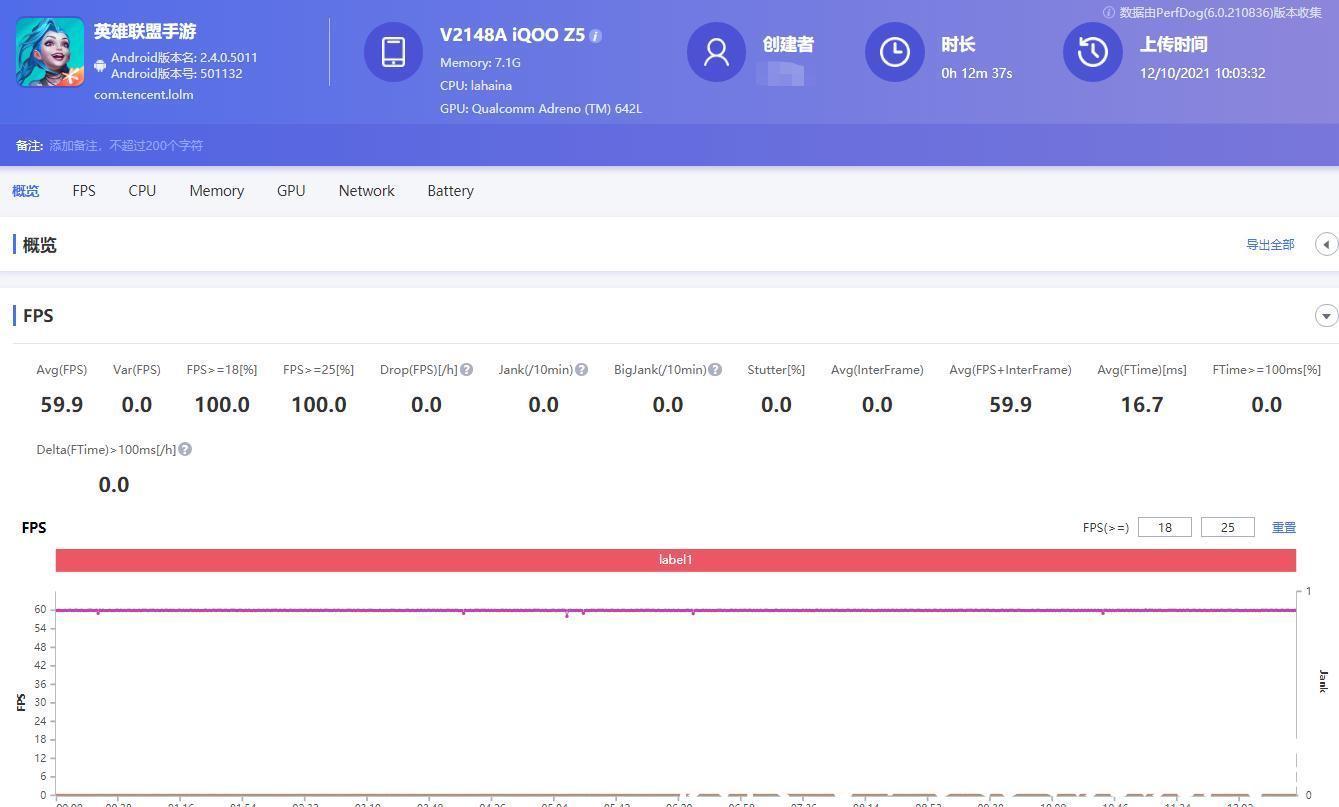Click the phone device icon
Screen dimensions: 1339x807
pos(393,52)
